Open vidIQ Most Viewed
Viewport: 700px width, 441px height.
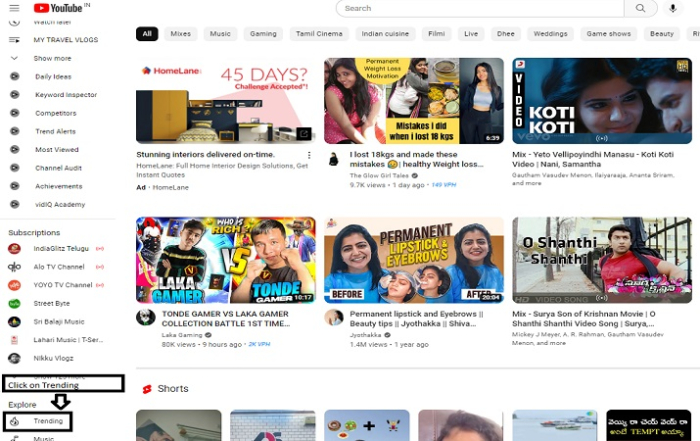[57, 150]
